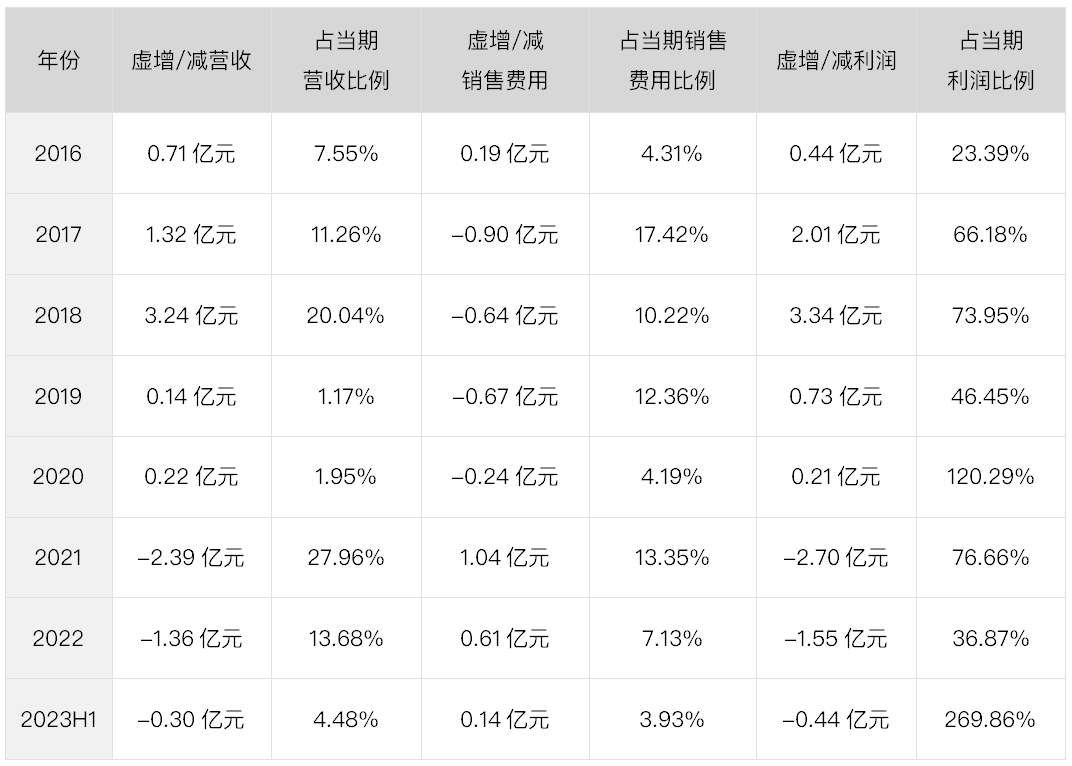Select the 虚增/减营收 header cell
This screenshot has height=766, width=1072.
192,60
